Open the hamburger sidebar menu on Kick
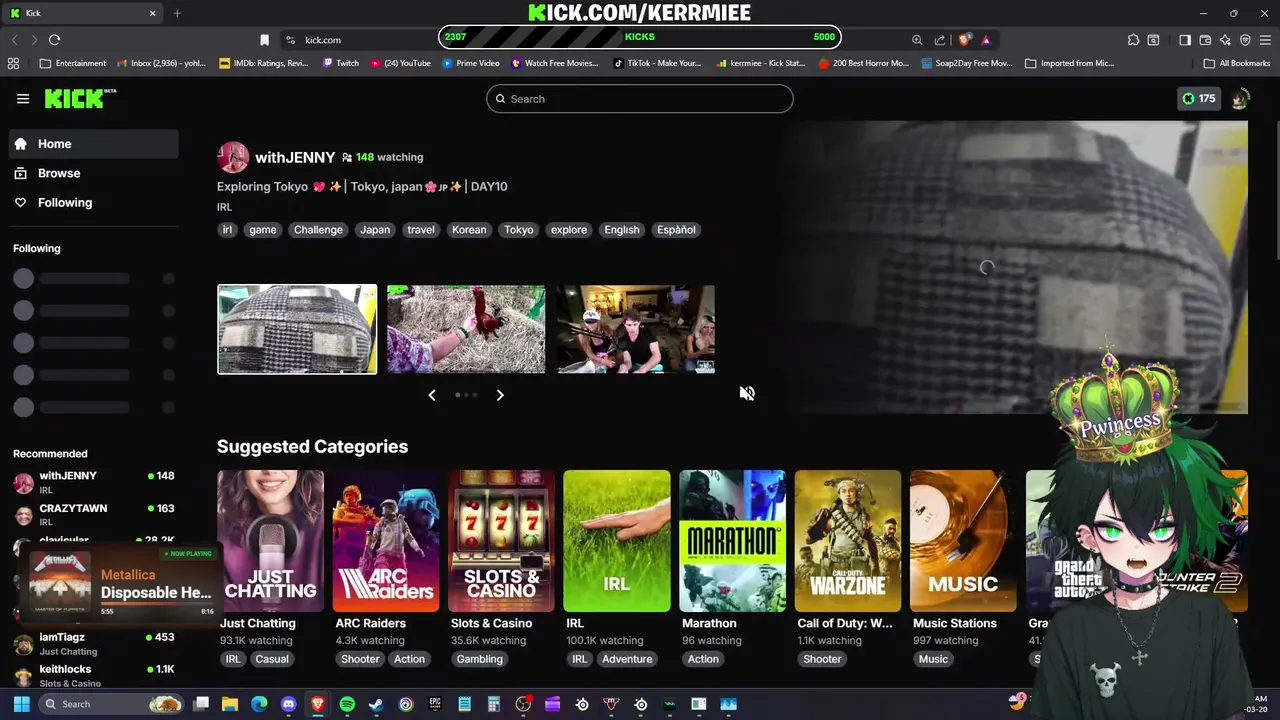 pos(23,98)
